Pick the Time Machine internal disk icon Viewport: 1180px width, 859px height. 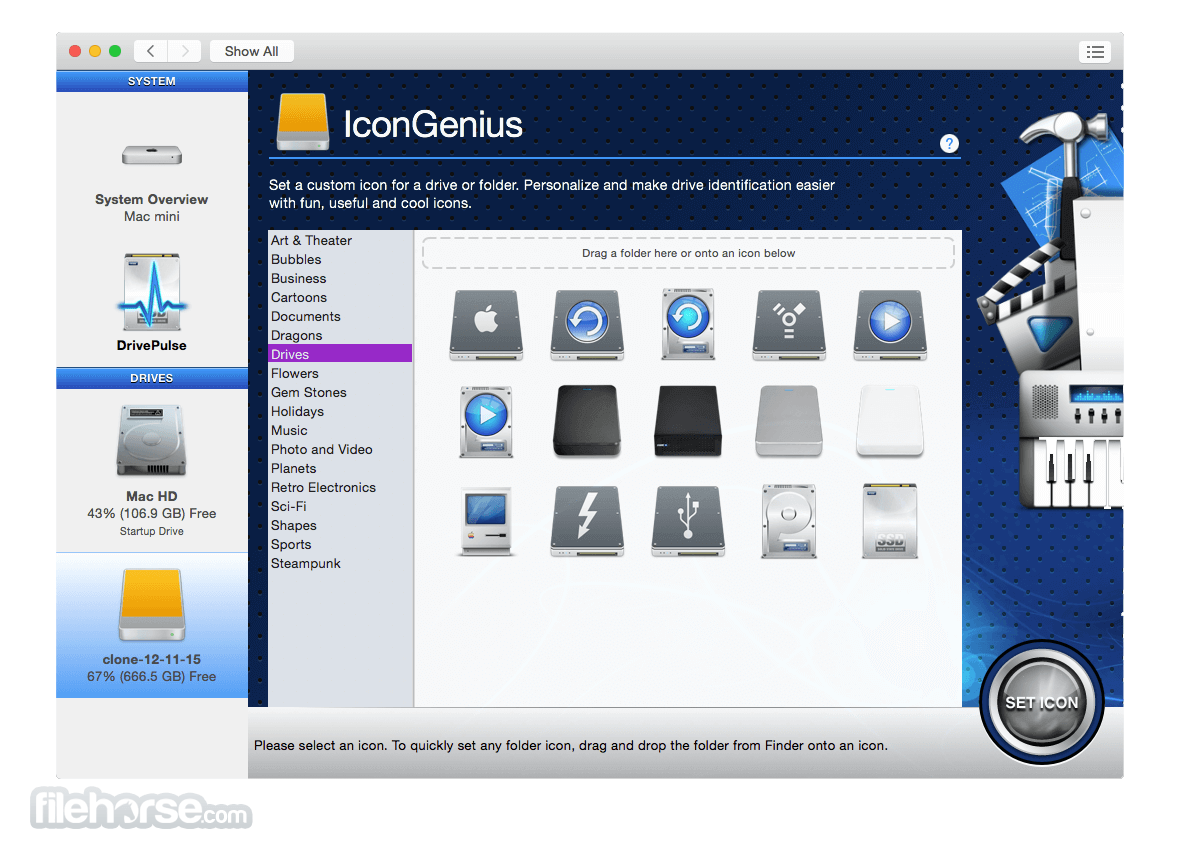point(688,324)
